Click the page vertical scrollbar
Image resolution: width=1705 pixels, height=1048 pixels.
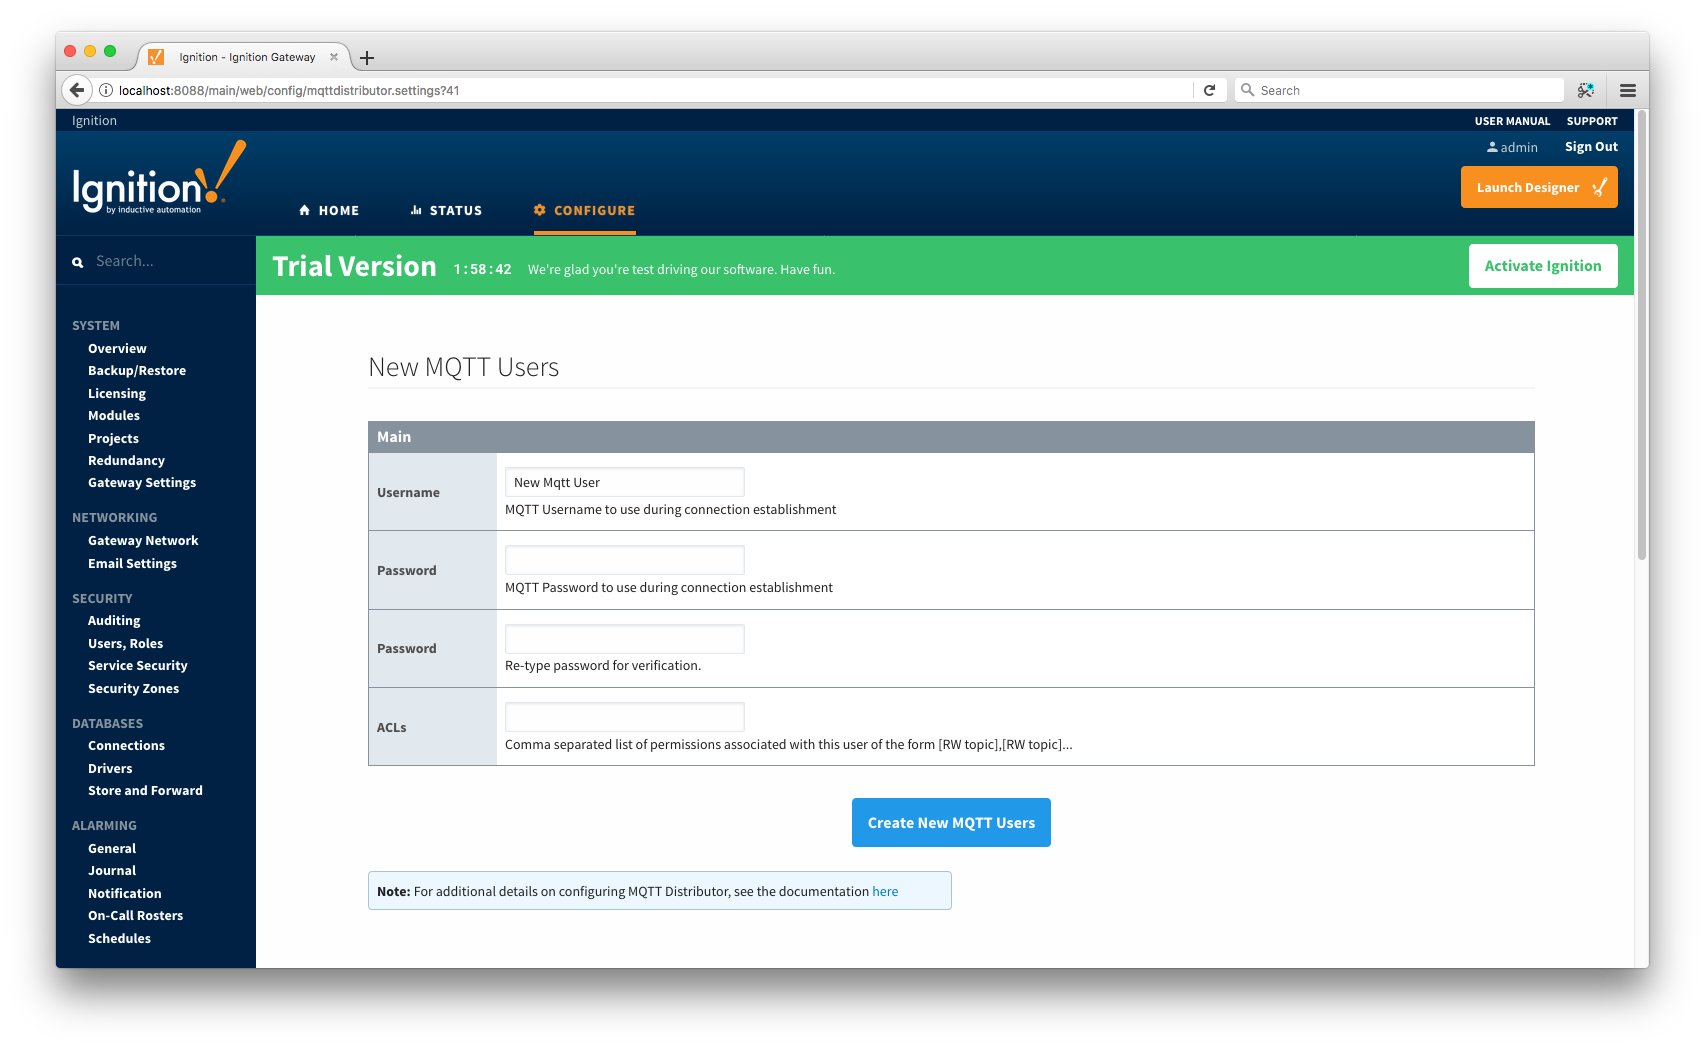coord(1641,335)
